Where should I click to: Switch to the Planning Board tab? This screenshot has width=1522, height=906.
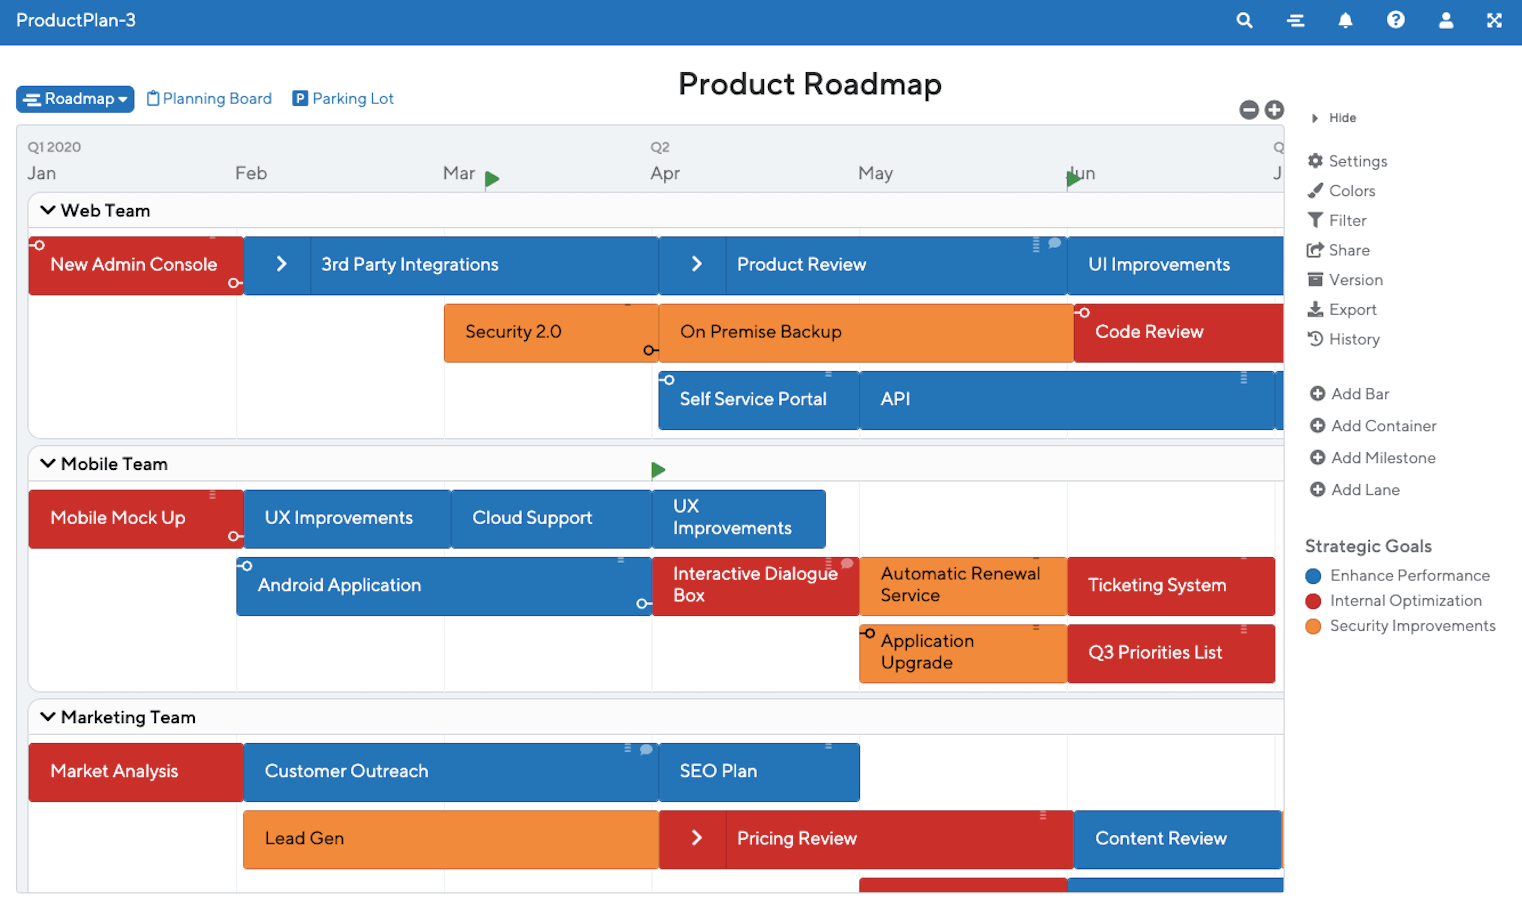(209, 98)
